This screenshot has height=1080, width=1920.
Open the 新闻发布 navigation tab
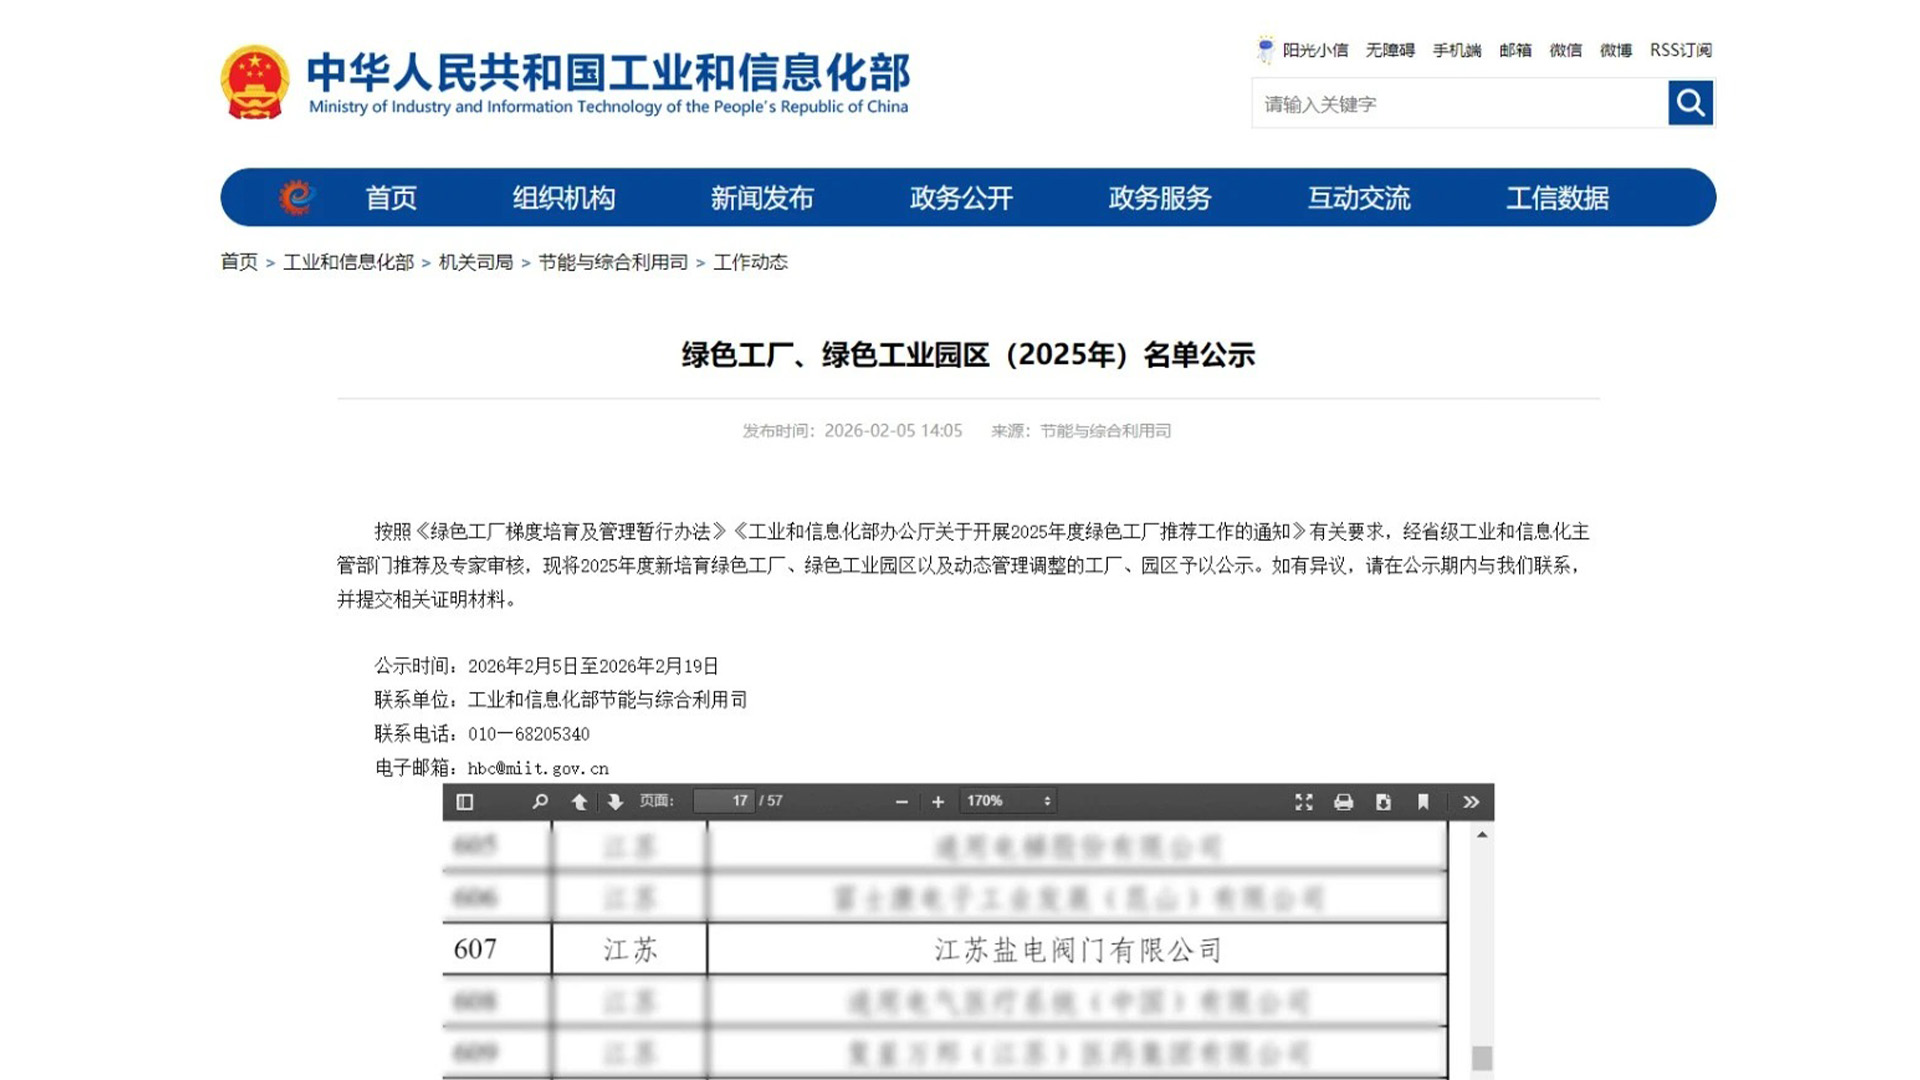[762, 198]
